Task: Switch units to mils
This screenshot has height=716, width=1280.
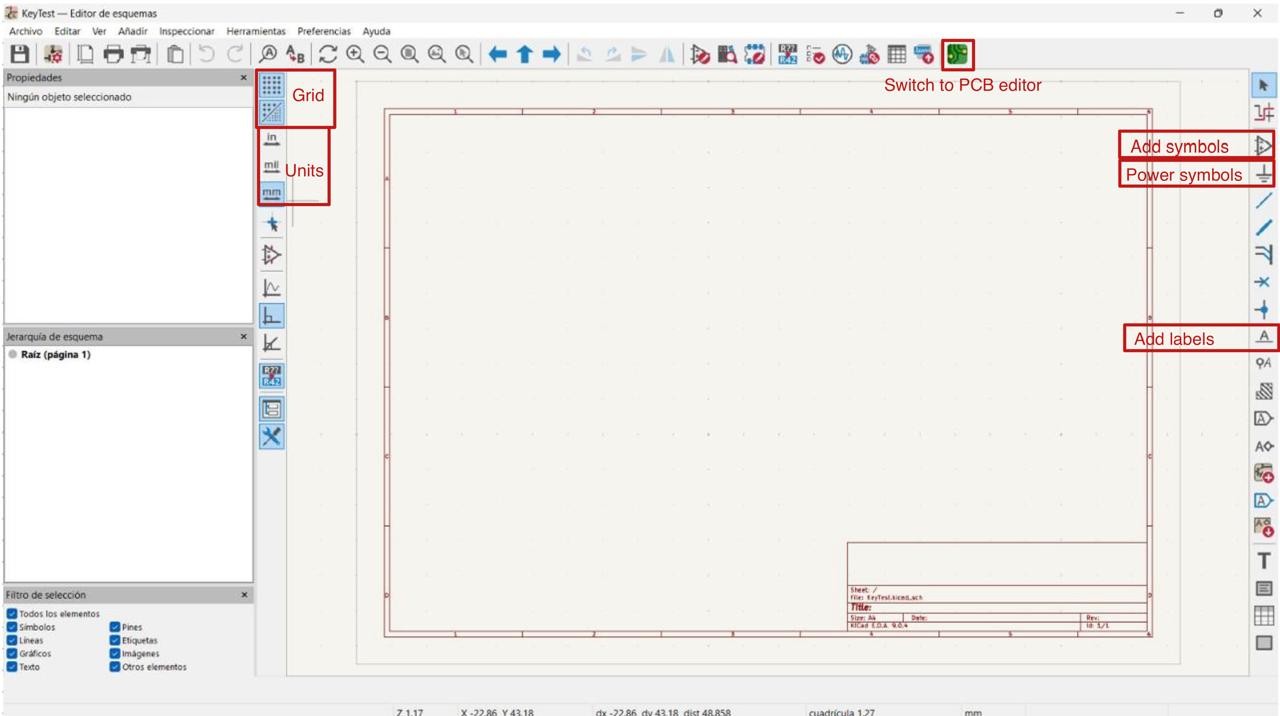Action: (x=271, y=166)
